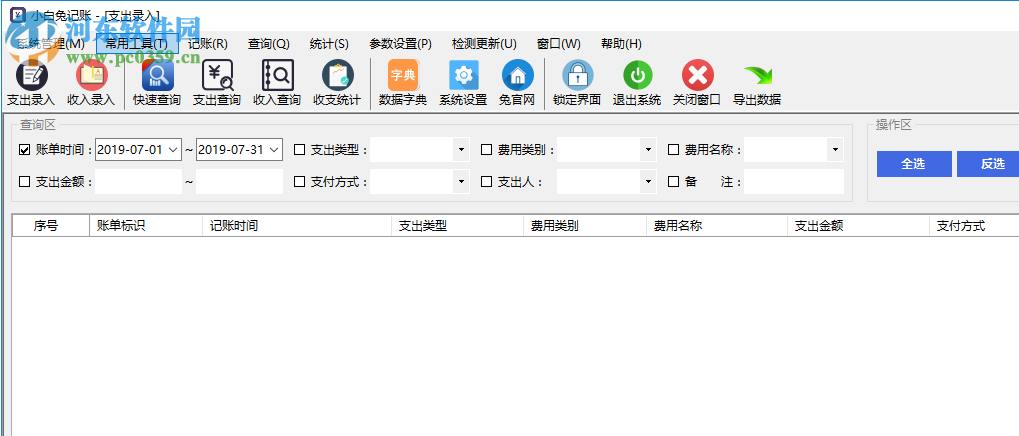Viewport: 1019px width, 436px height.
Task: Visit 兔官网 official website
Action: 517,83
